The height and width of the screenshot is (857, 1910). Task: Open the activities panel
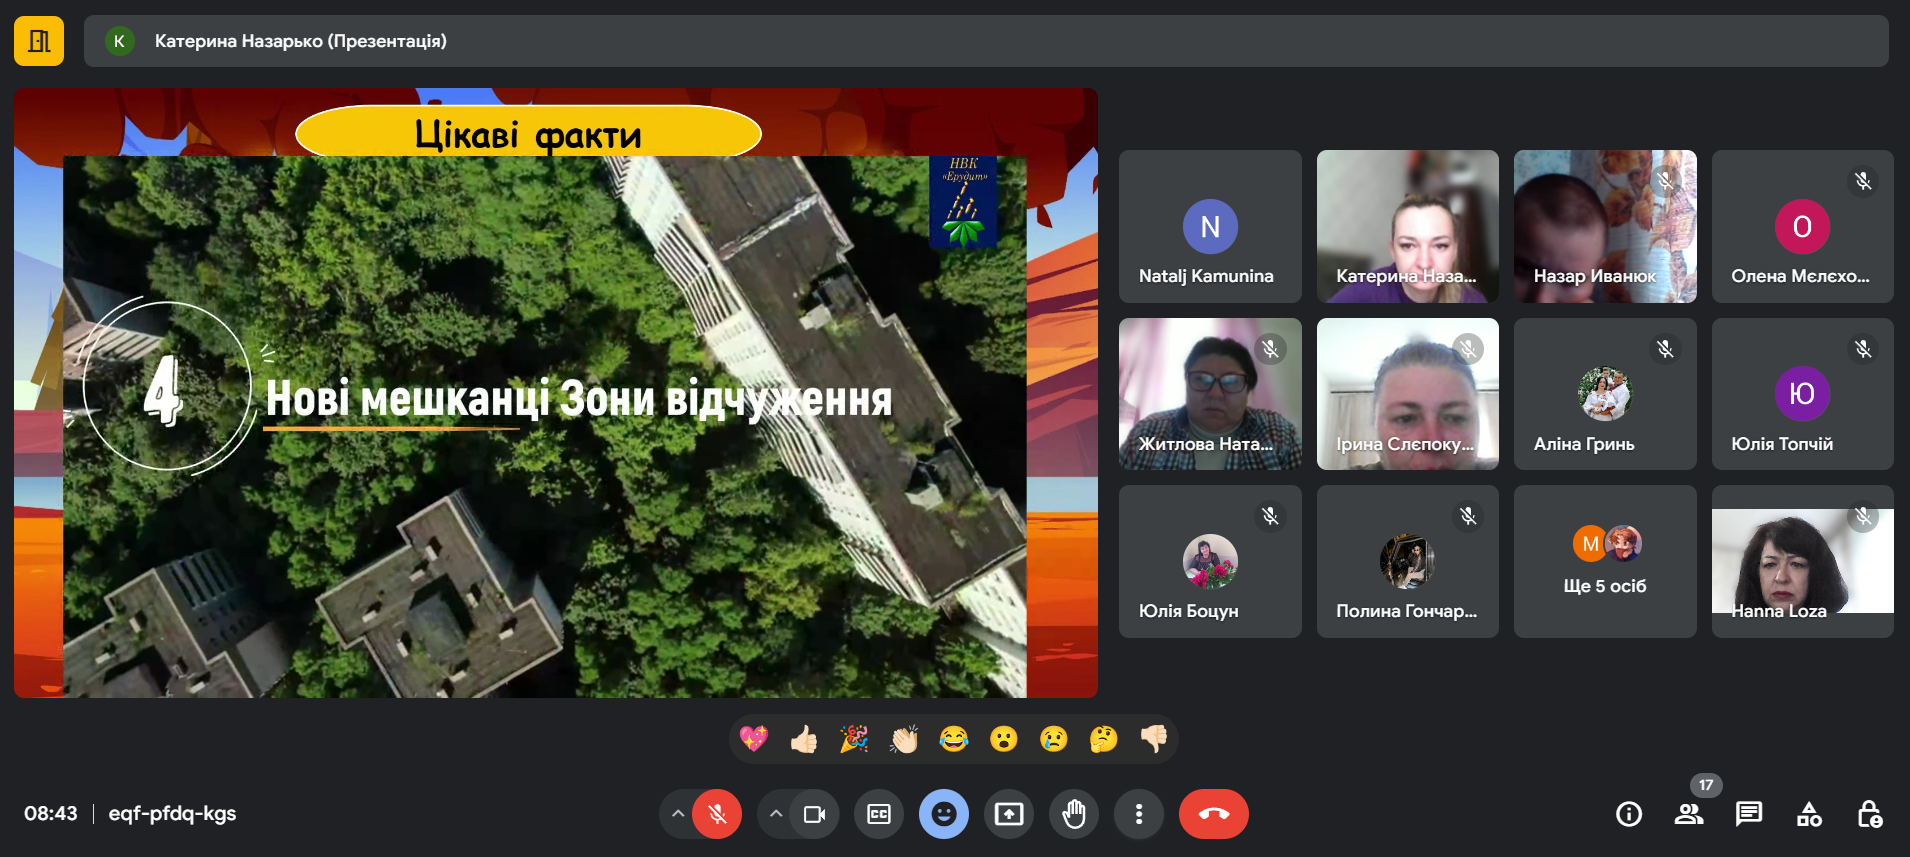[1809, 814]
